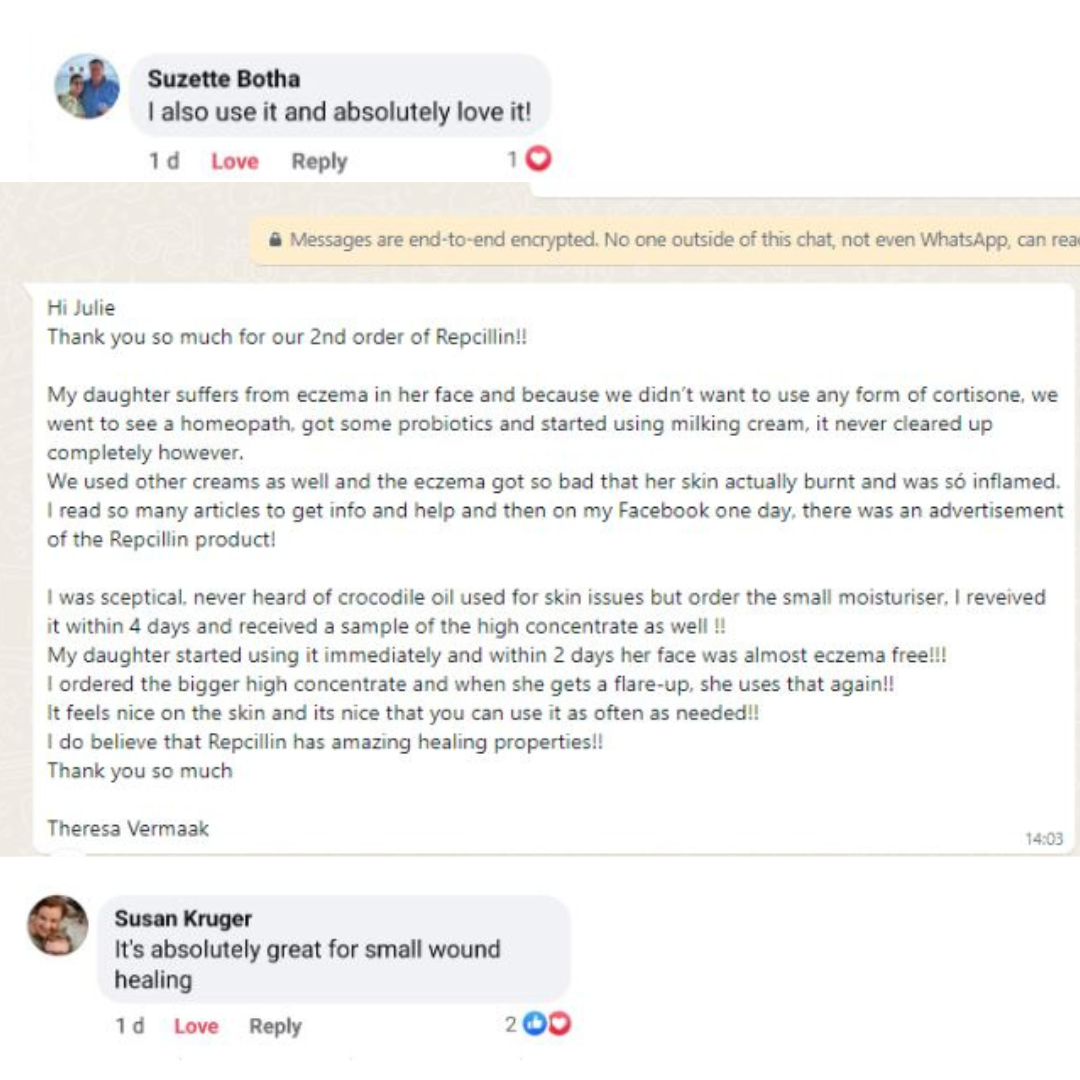Image resolution: width=1080 pixels, height=1080 pixels.
Task: Toggle the Love reaction under Susan Kruger's comment
Action: tap(196, 1026)
